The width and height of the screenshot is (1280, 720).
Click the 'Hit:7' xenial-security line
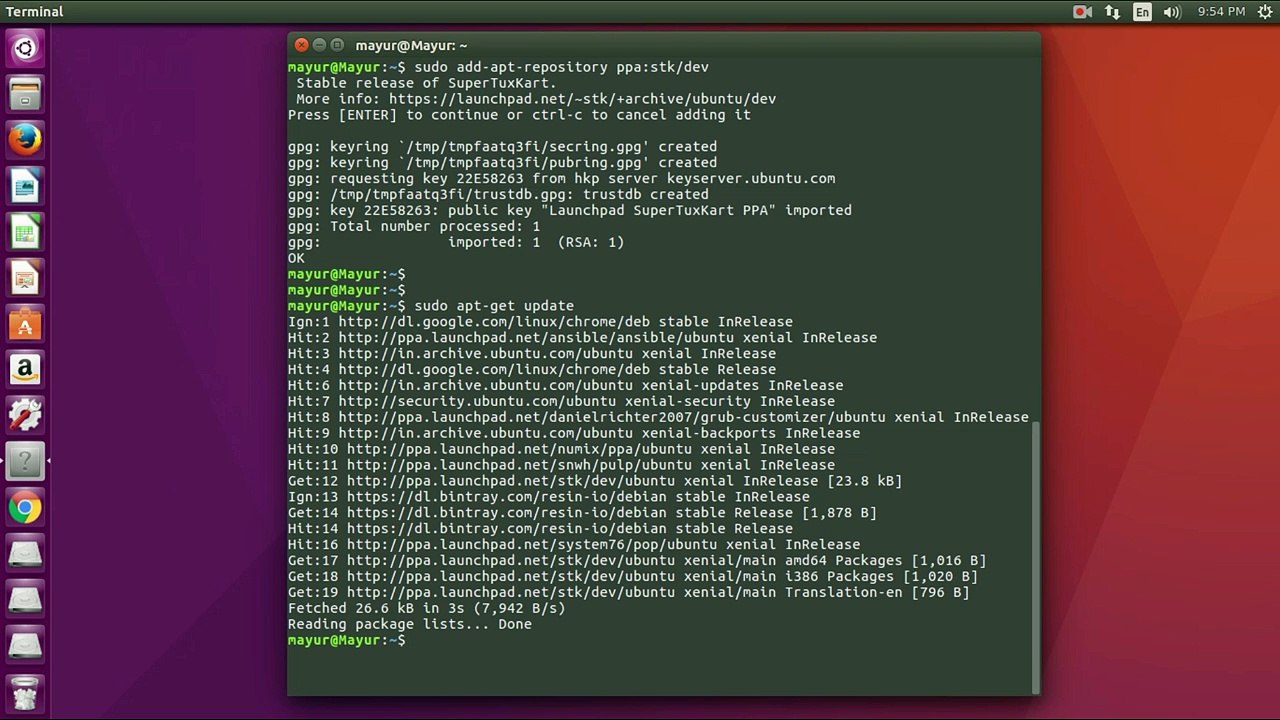click(x=561, y=402)
